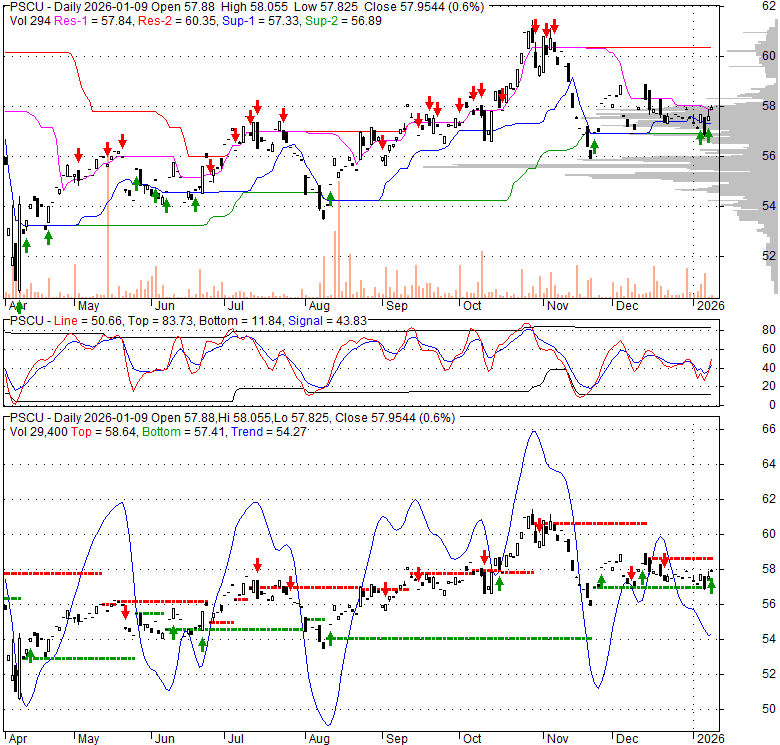Click the Hi 58.055 value in bottom chart header
Screen dimensions: 780x745
(x=245, y=418)
